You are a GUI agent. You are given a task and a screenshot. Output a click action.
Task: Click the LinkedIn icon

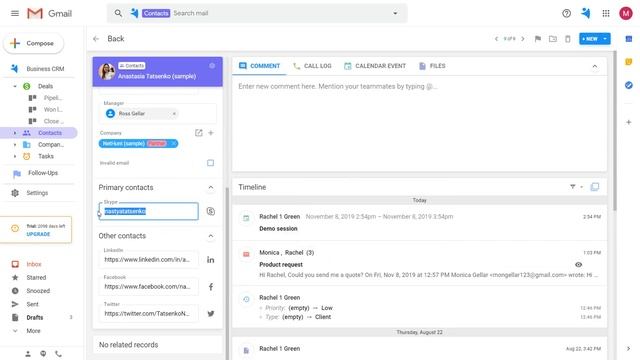(x=211, y=260)
